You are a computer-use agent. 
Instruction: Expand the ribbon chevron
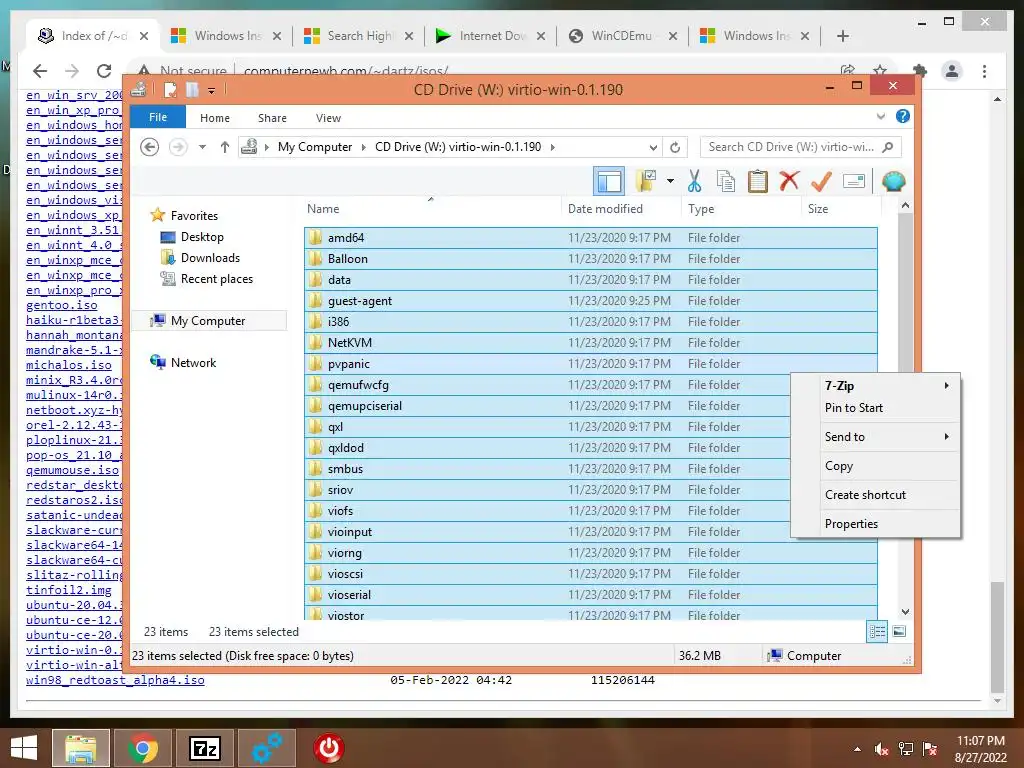[880, 117]
